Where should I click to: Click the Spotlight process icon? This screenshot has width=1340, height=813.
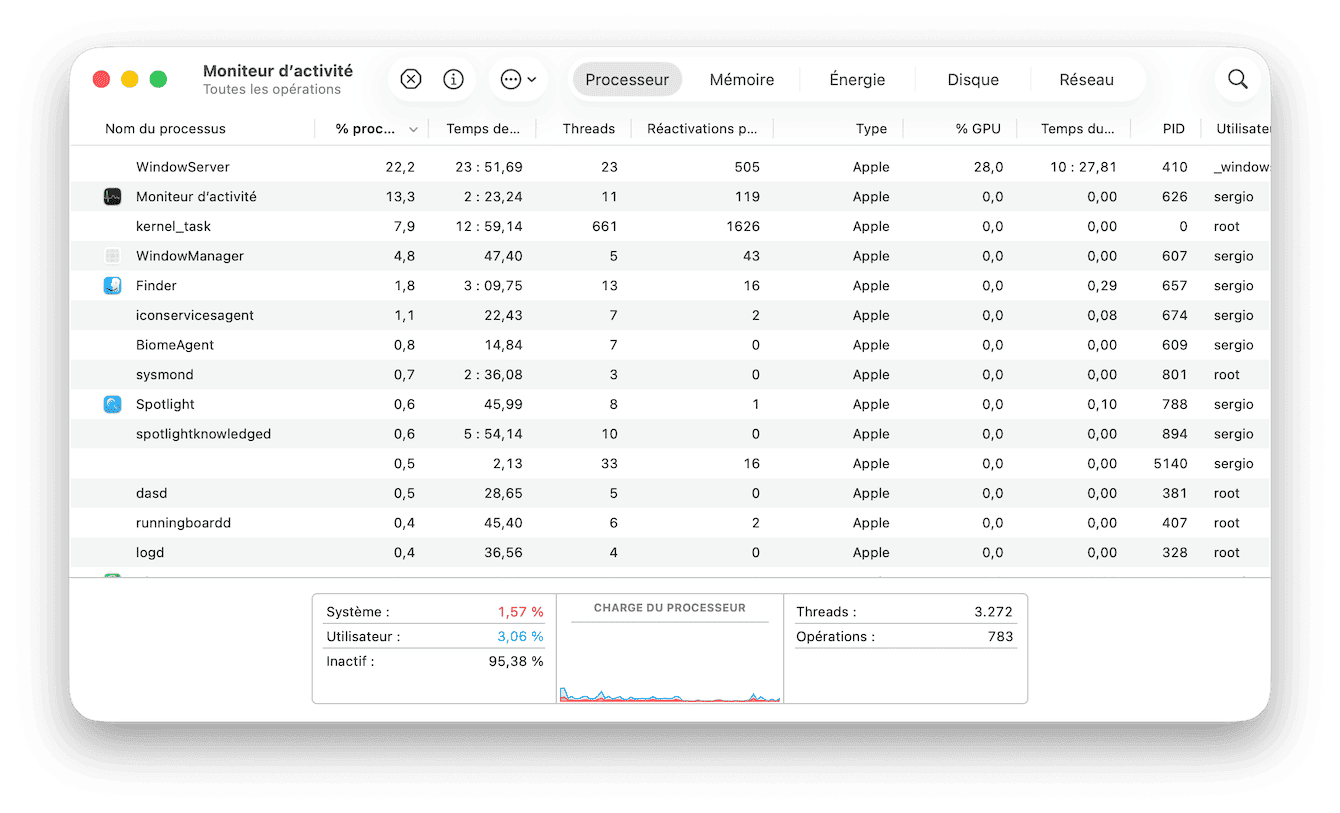[113, 405]
